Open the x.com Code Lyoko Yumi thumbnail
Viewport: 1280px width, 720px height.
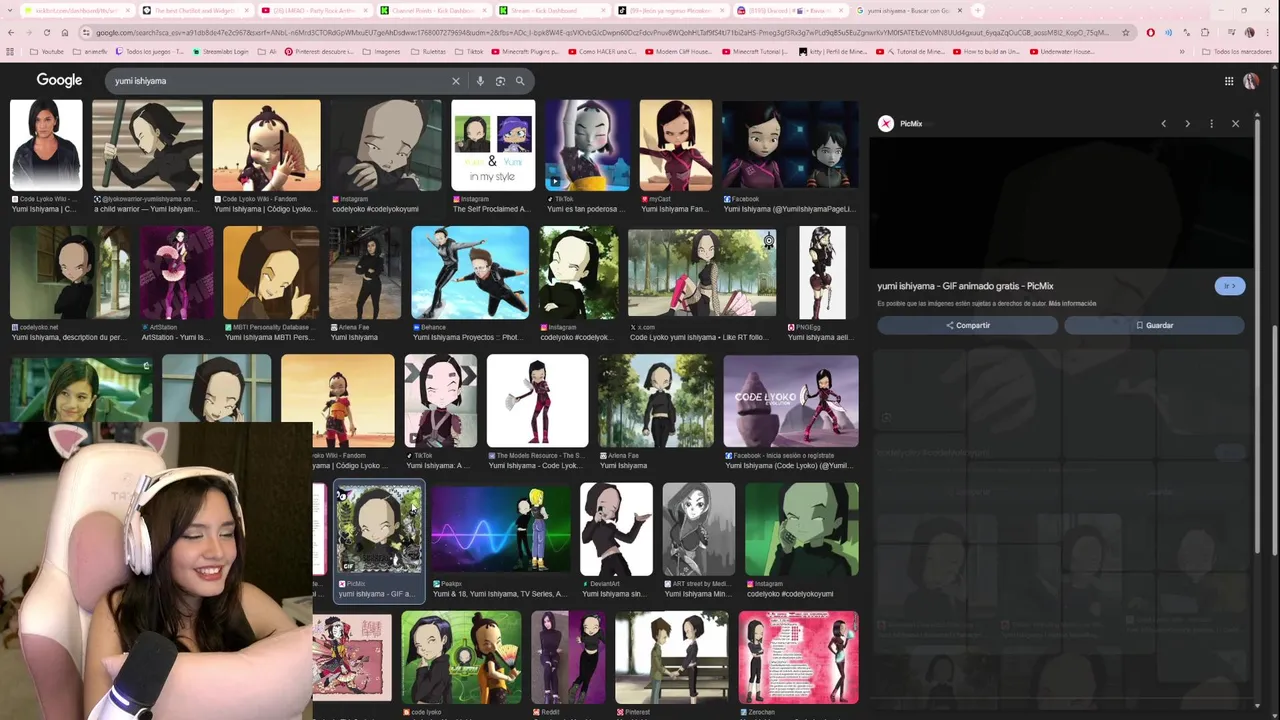tap(702, 273)
